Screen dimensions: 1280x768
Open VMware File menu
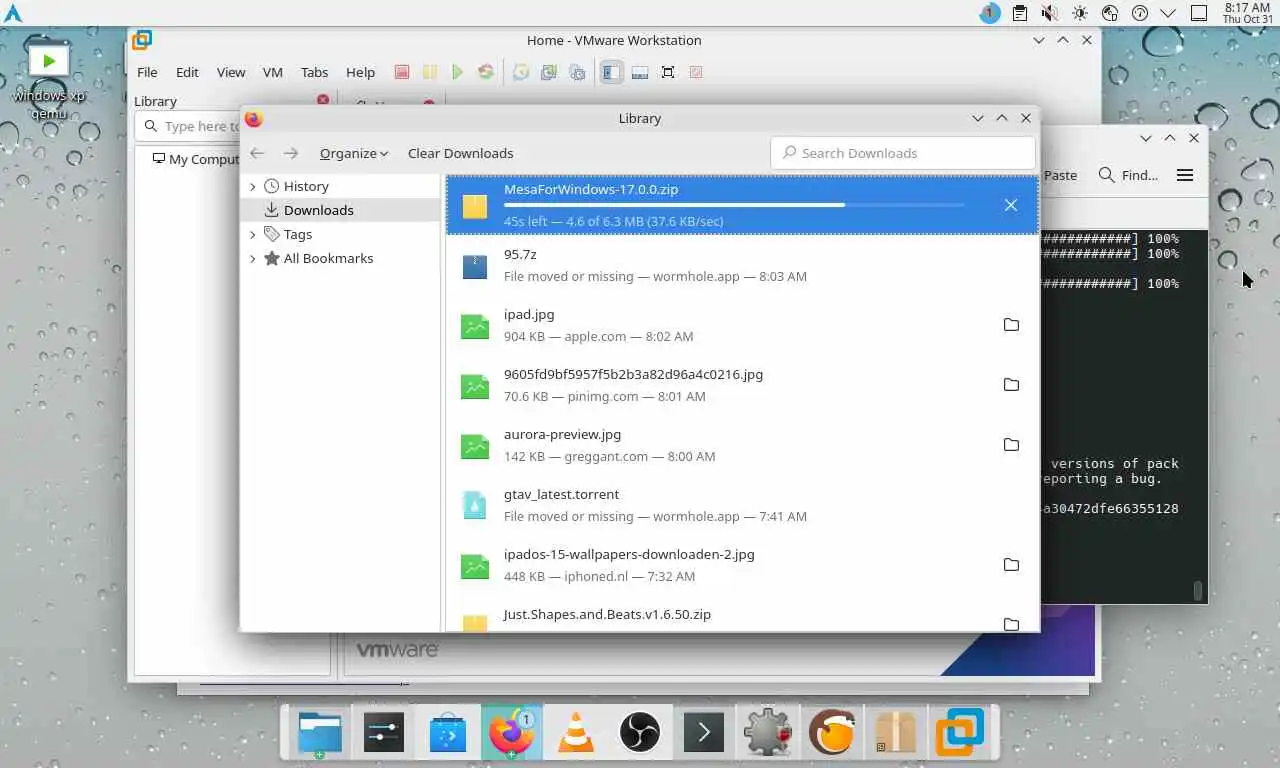[x=147, y=72]
